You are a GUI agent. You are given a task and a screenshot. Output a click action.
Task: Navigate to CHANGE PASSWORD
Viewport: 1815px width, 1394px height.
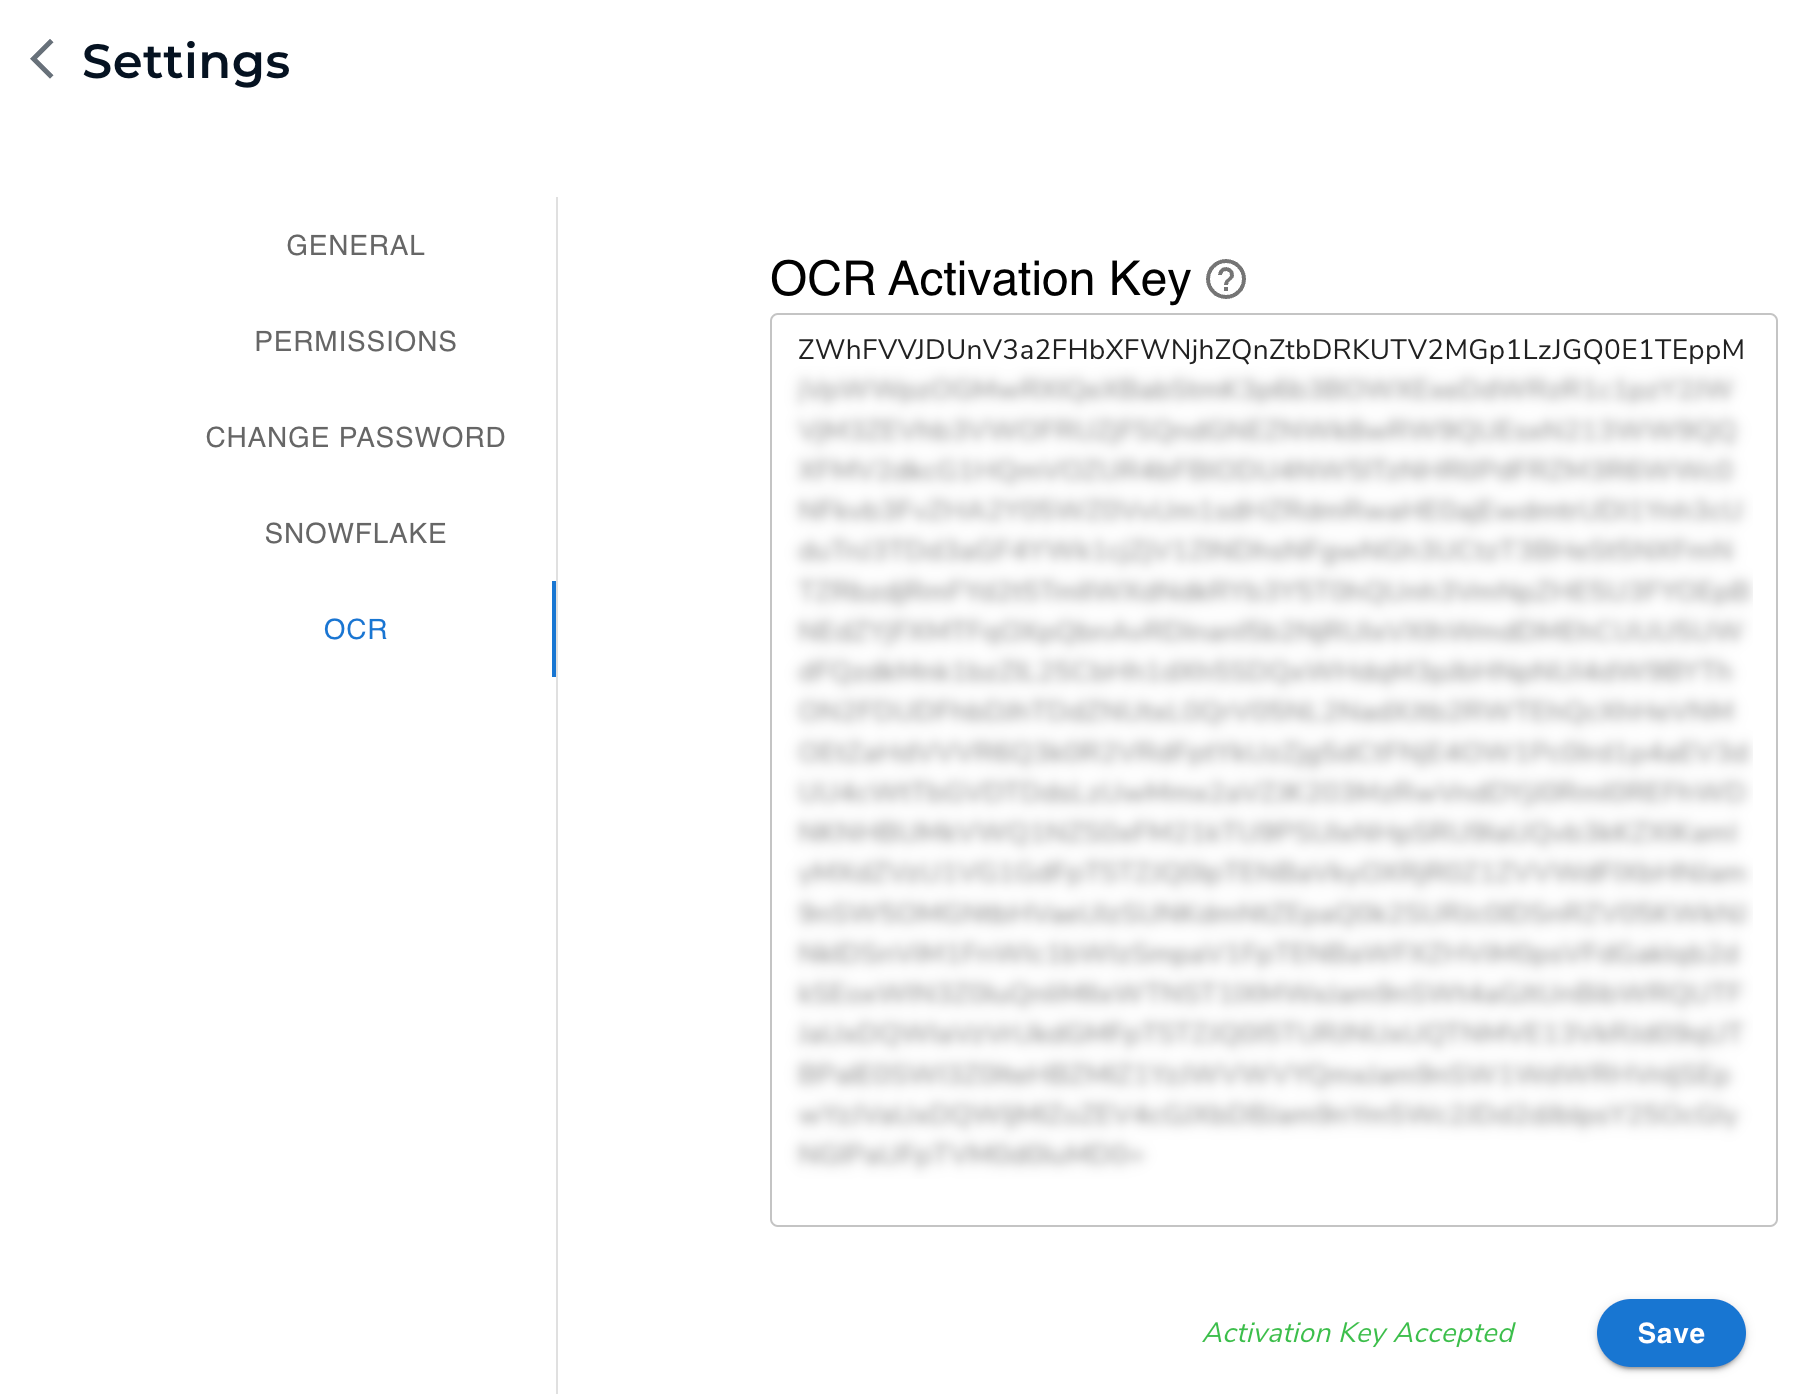click(354, 436)
